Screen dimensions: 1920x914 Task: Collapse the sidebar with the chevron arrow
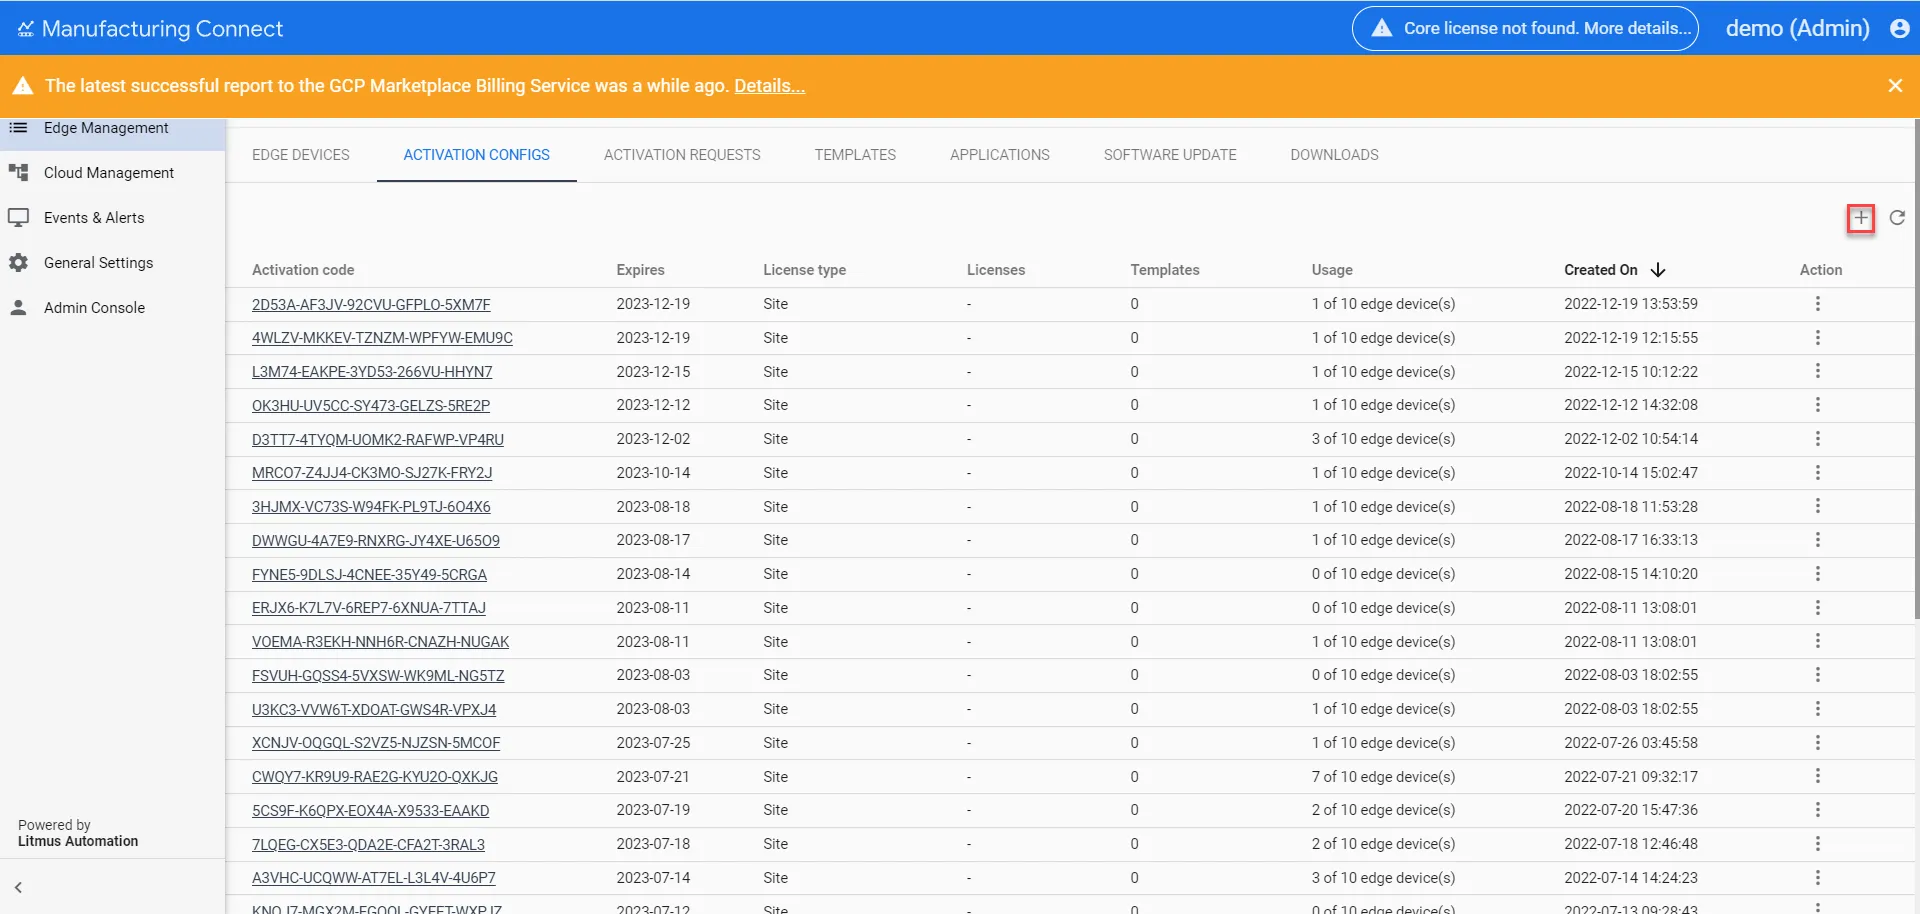[18, 887]
